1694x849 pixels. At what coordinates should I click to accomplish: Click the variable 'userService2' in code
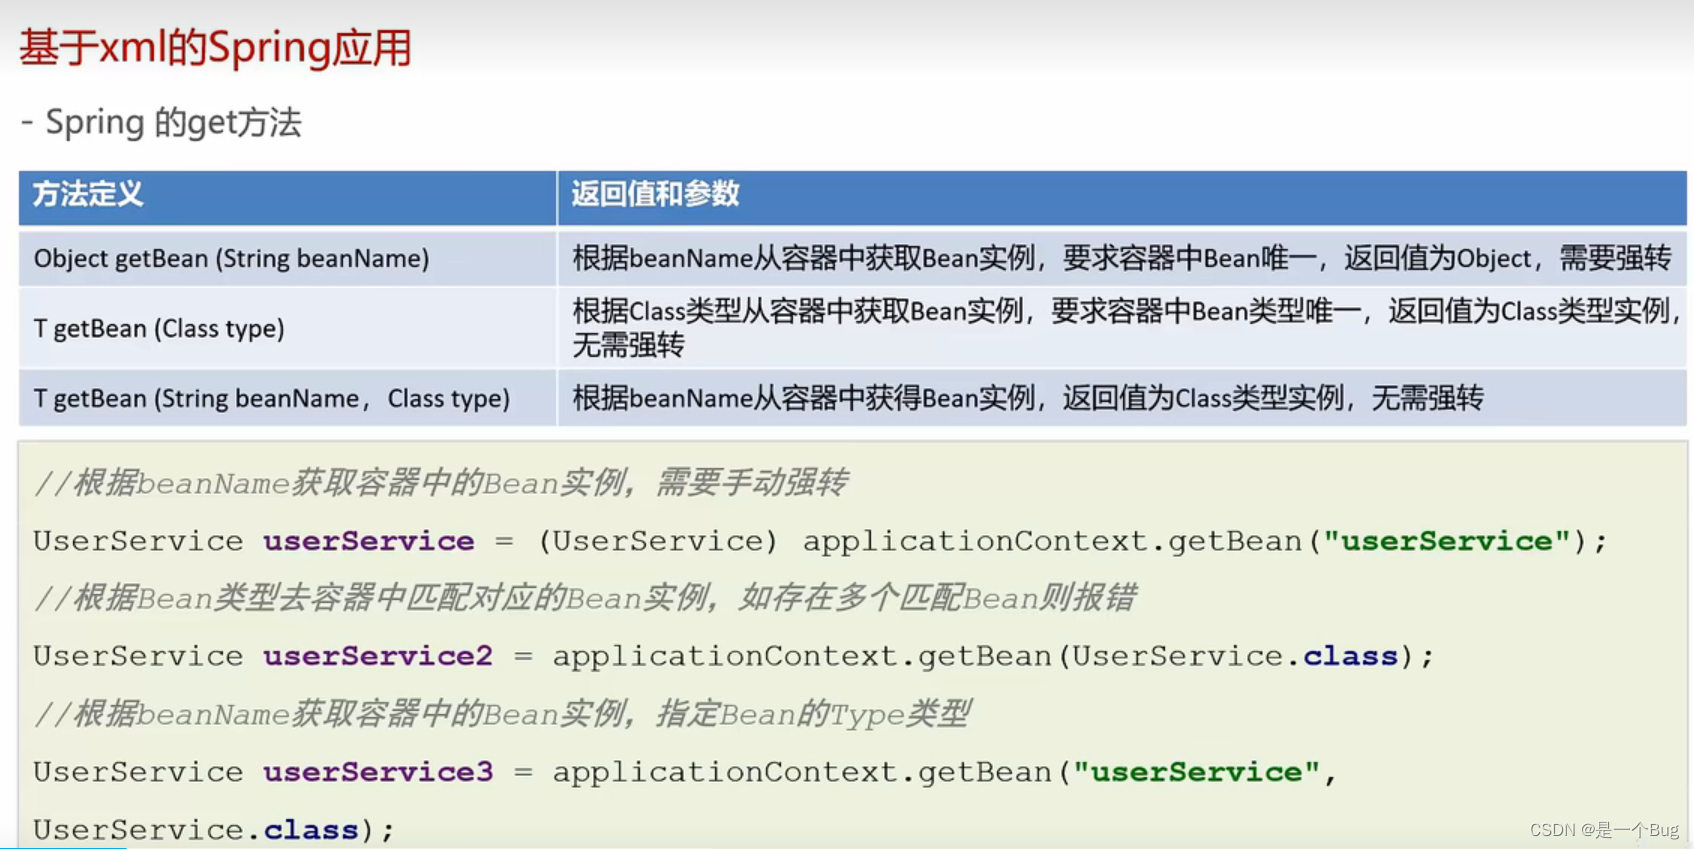click(378, 656)
